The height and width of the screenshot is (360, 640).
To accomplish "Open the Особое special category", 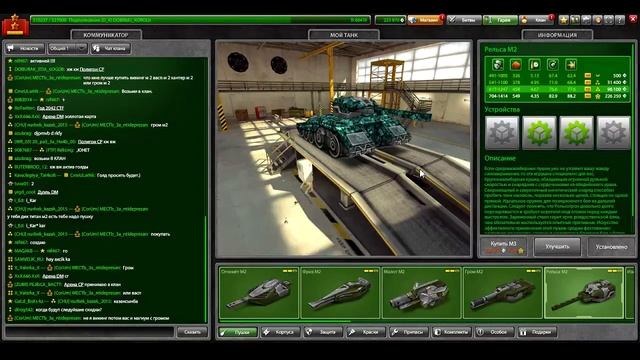I will [494, 332].
